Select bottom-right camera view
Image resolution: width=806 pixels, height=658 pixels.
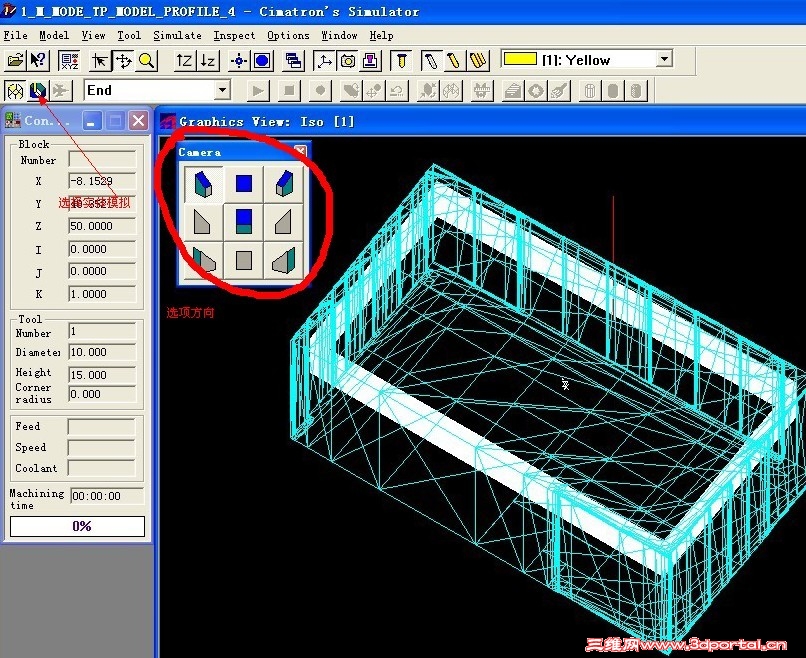pyautogui.click(x=284, y=260)
